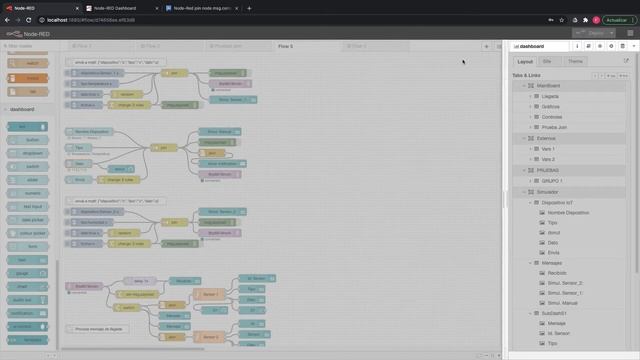
Task: Trigger first inject node button in top group
Action: (67, 73)
